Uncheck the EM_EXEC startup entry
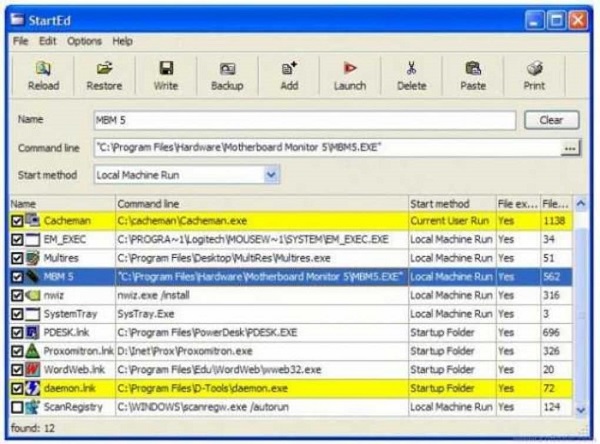Viewport: 600px width, 444px height. coord(17,240)
